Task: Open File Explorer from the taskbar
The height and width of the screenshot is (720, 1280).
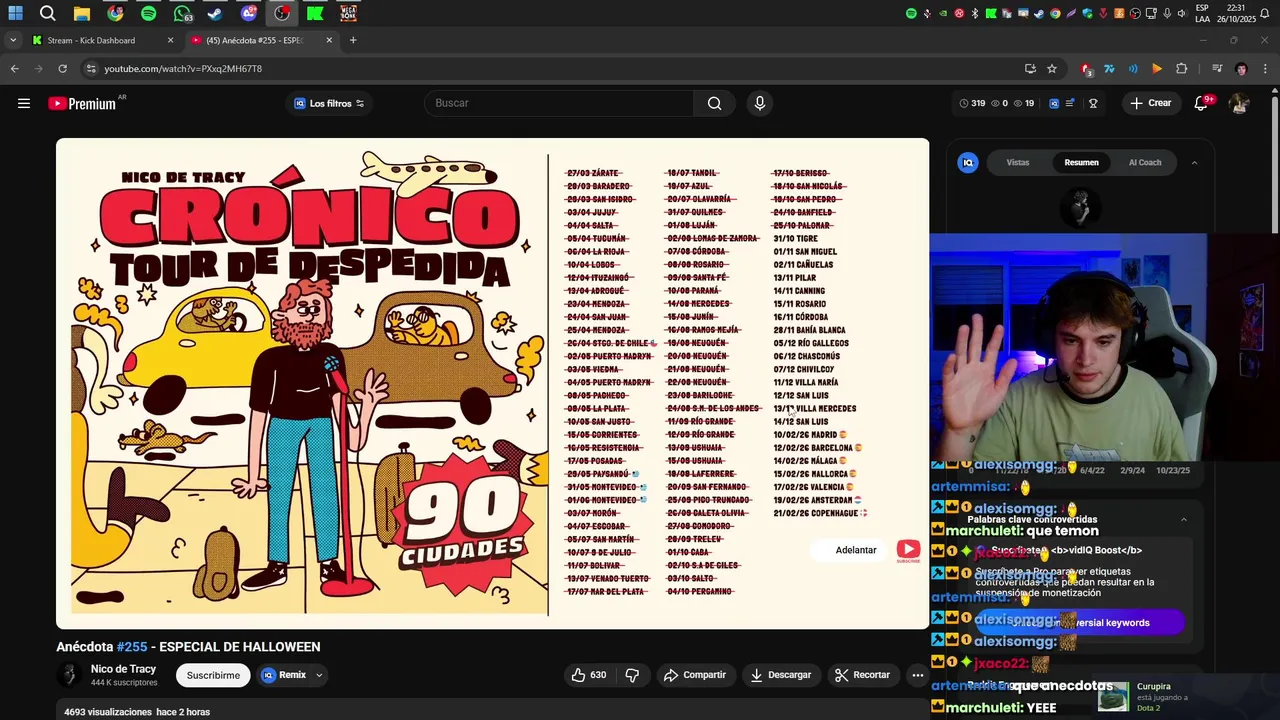Action: coord(82,13)
